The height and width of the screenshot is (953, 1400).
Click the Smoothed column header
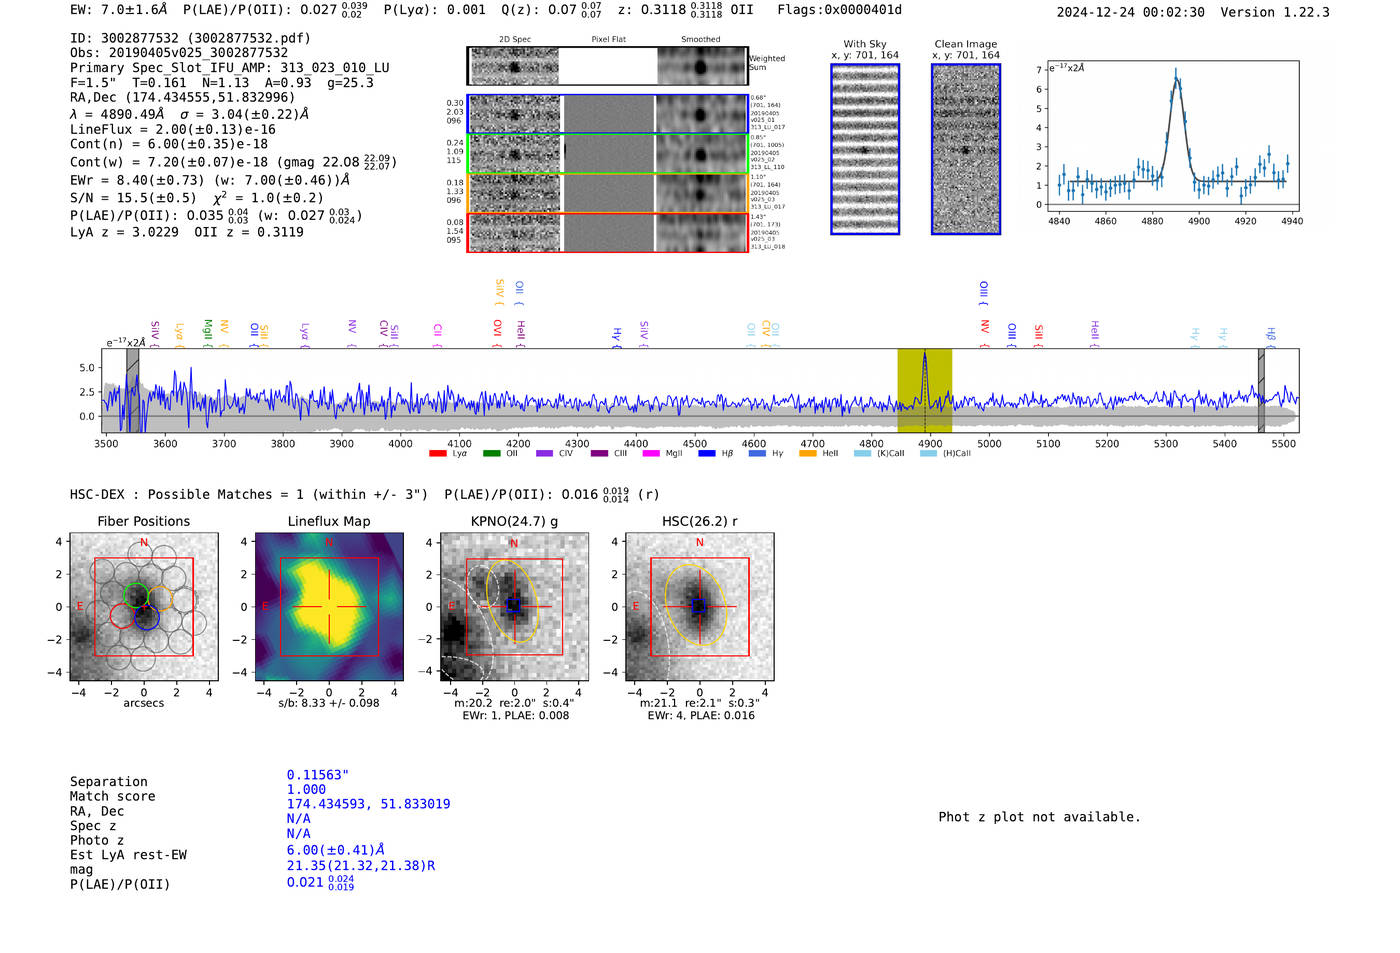(700, 39)
